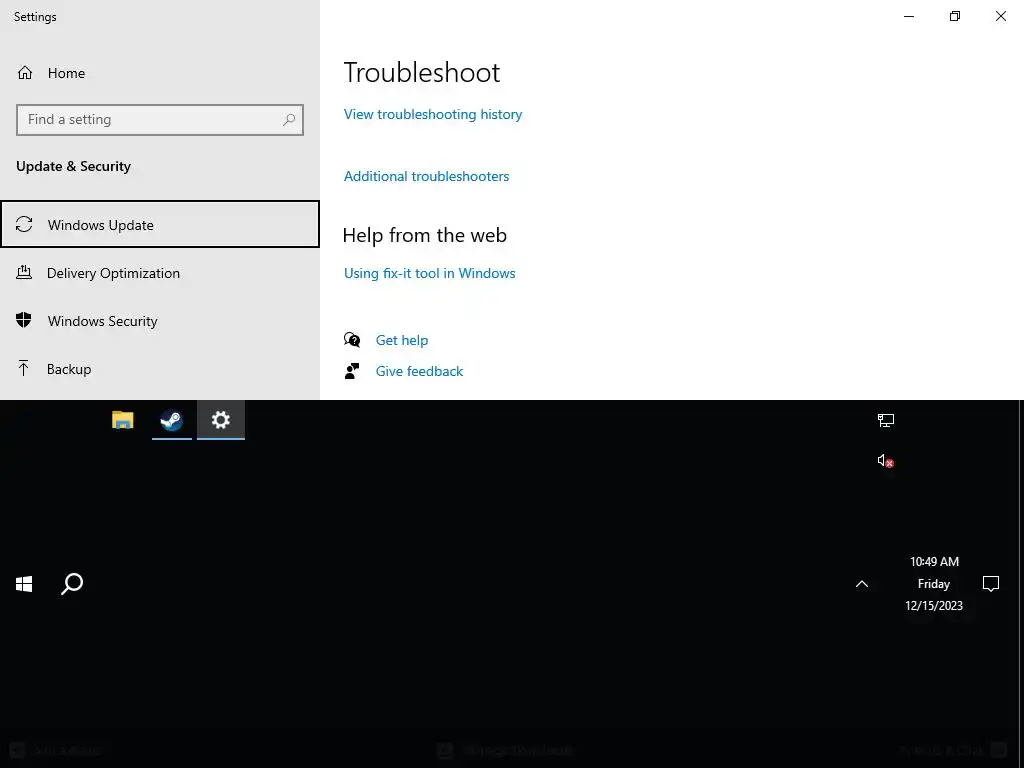Open File Explorer from the taskbar
Viewport: 1024px width, 768px height.
coord(123,420)
